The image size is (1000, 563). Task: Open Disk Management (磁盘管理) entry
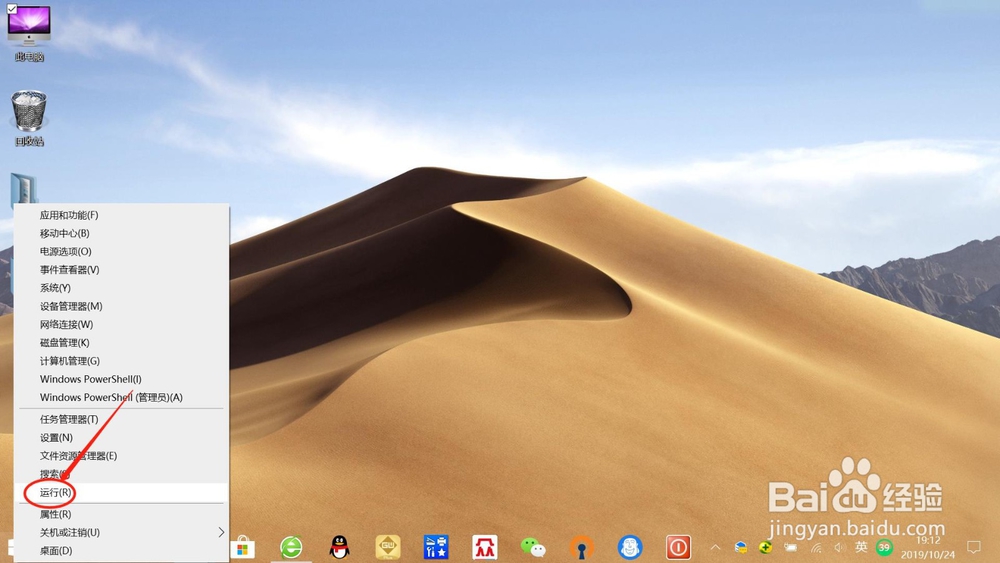click(121, 342)
